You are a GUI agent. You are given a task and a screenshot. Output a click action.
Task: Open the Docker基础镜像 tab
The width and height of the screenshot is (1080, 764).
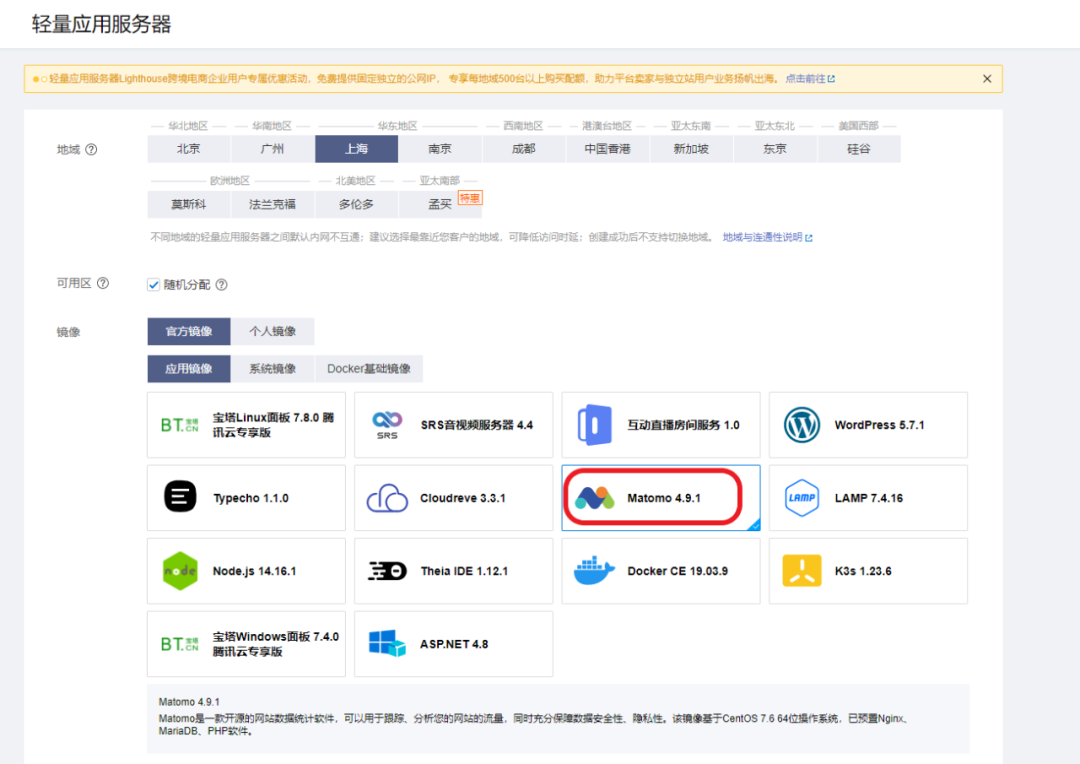pos(368,369)
